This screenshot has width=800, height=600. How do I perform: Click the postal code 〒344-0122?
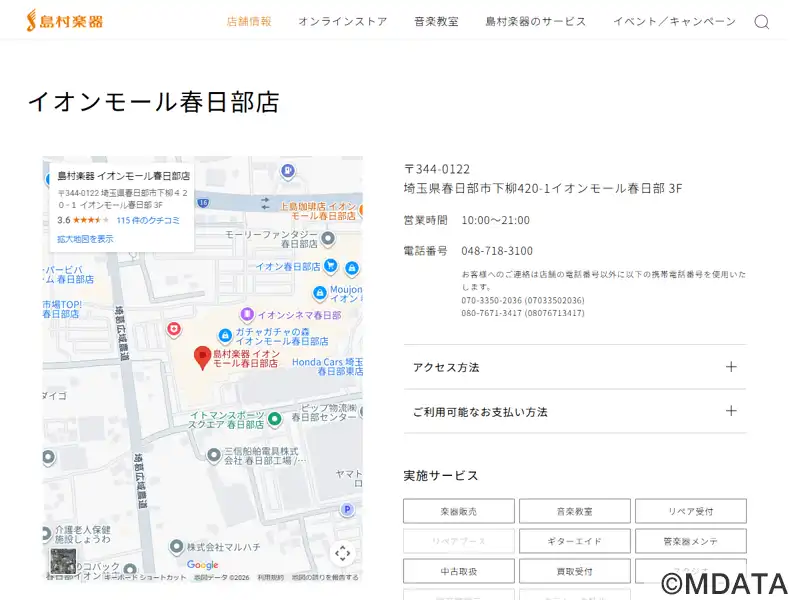click(x=437, y=169)
